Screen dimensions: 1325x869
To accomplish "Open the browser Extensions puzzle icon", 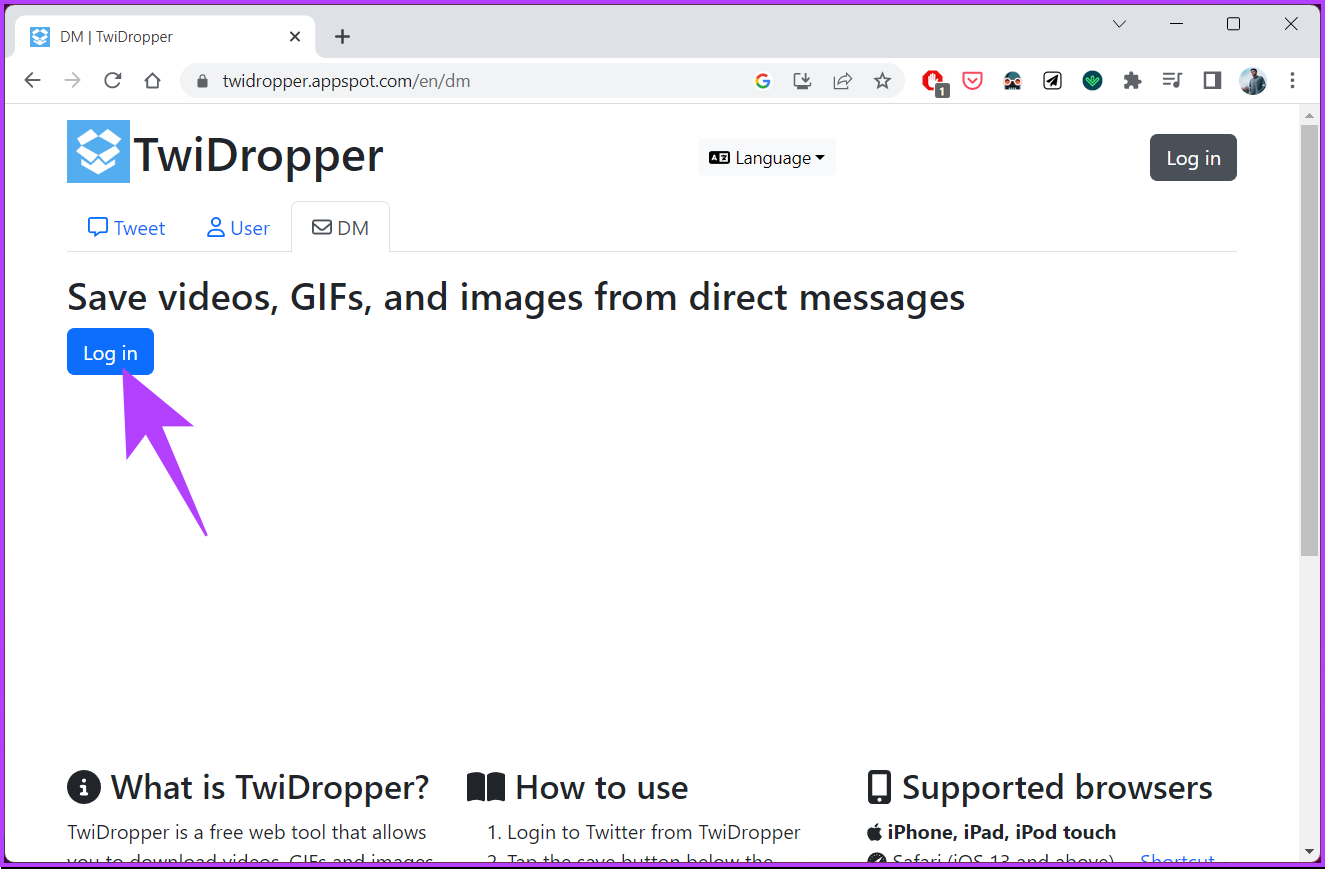I will click(1132, 80).
